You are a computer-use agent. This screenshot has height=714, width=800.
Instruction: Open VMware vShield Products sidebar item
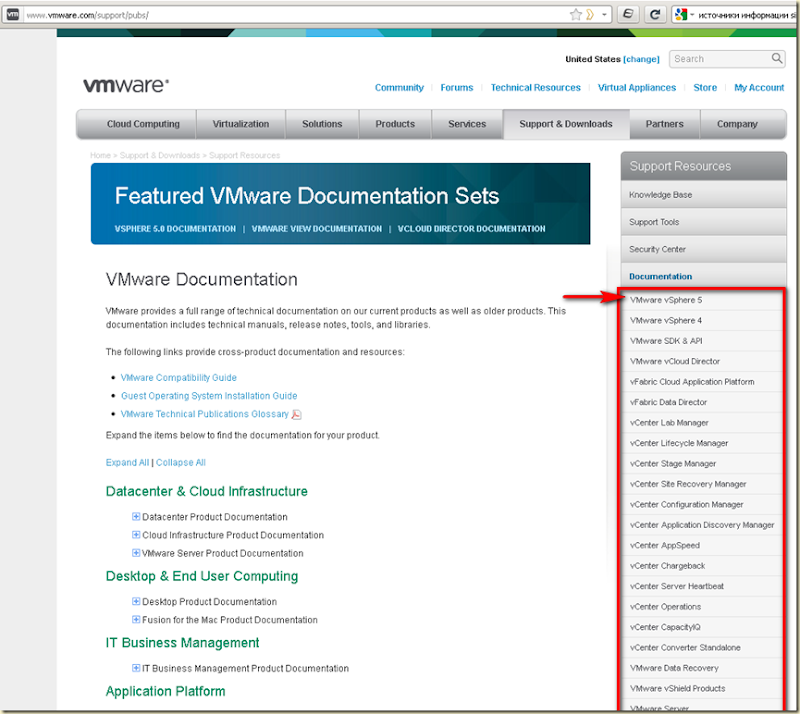[702, 688]
